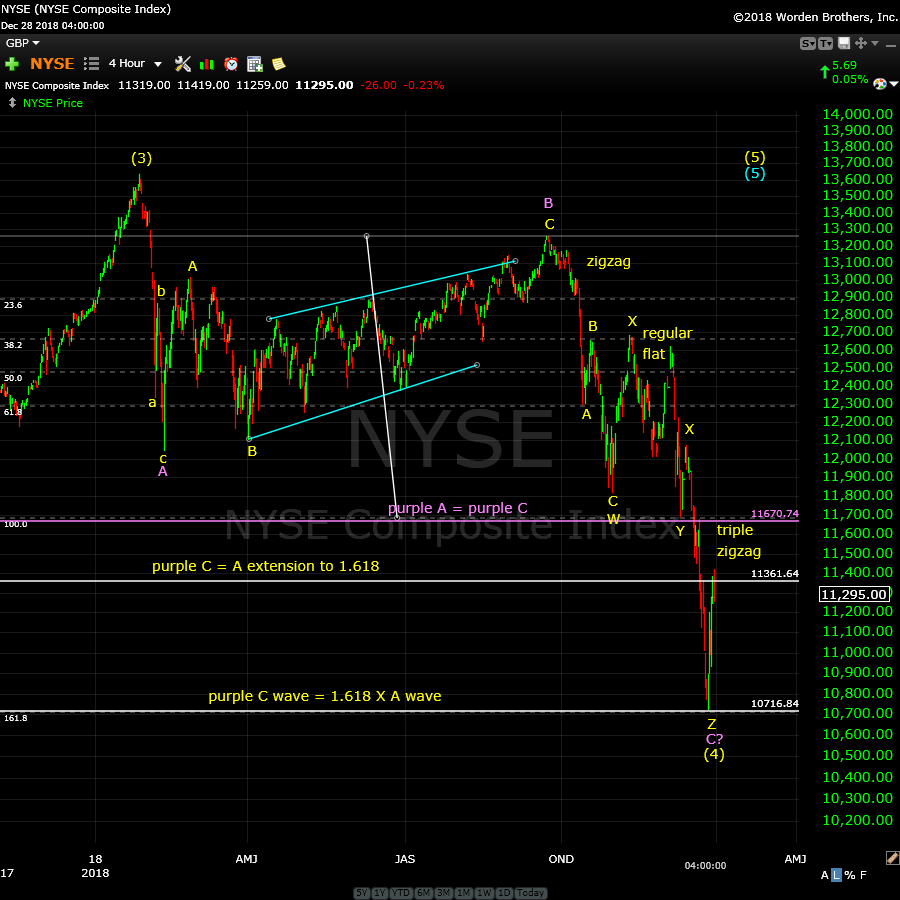Expand the arrow next to move icon
Viewport: 900px width, 900px height.
coord(875,43)
